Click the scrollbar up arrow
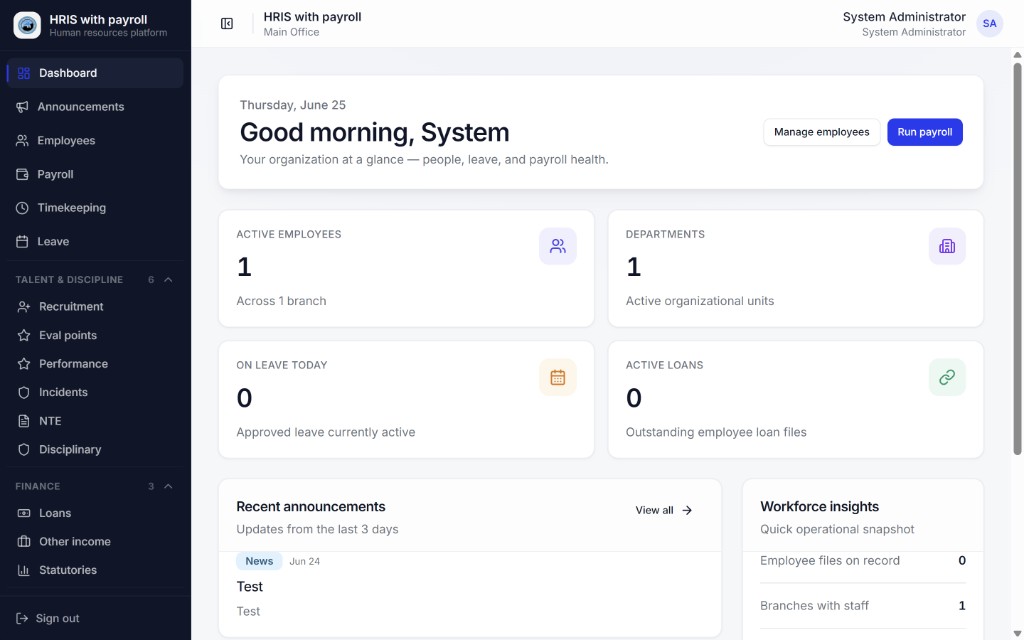The height and width of the screenshot is (640, 1024). (1017, 55)
